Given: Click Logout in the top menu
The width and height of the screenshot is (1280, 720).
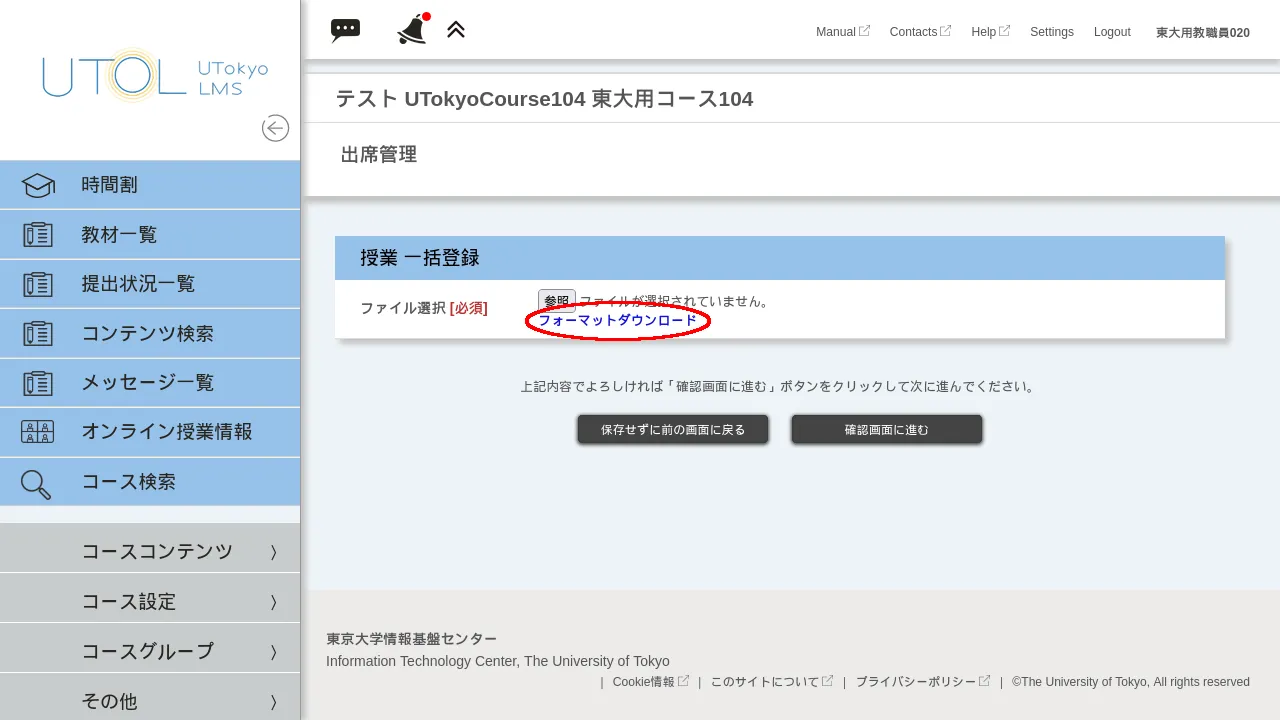Looking at the screenshot, I should pos(1112,31).
